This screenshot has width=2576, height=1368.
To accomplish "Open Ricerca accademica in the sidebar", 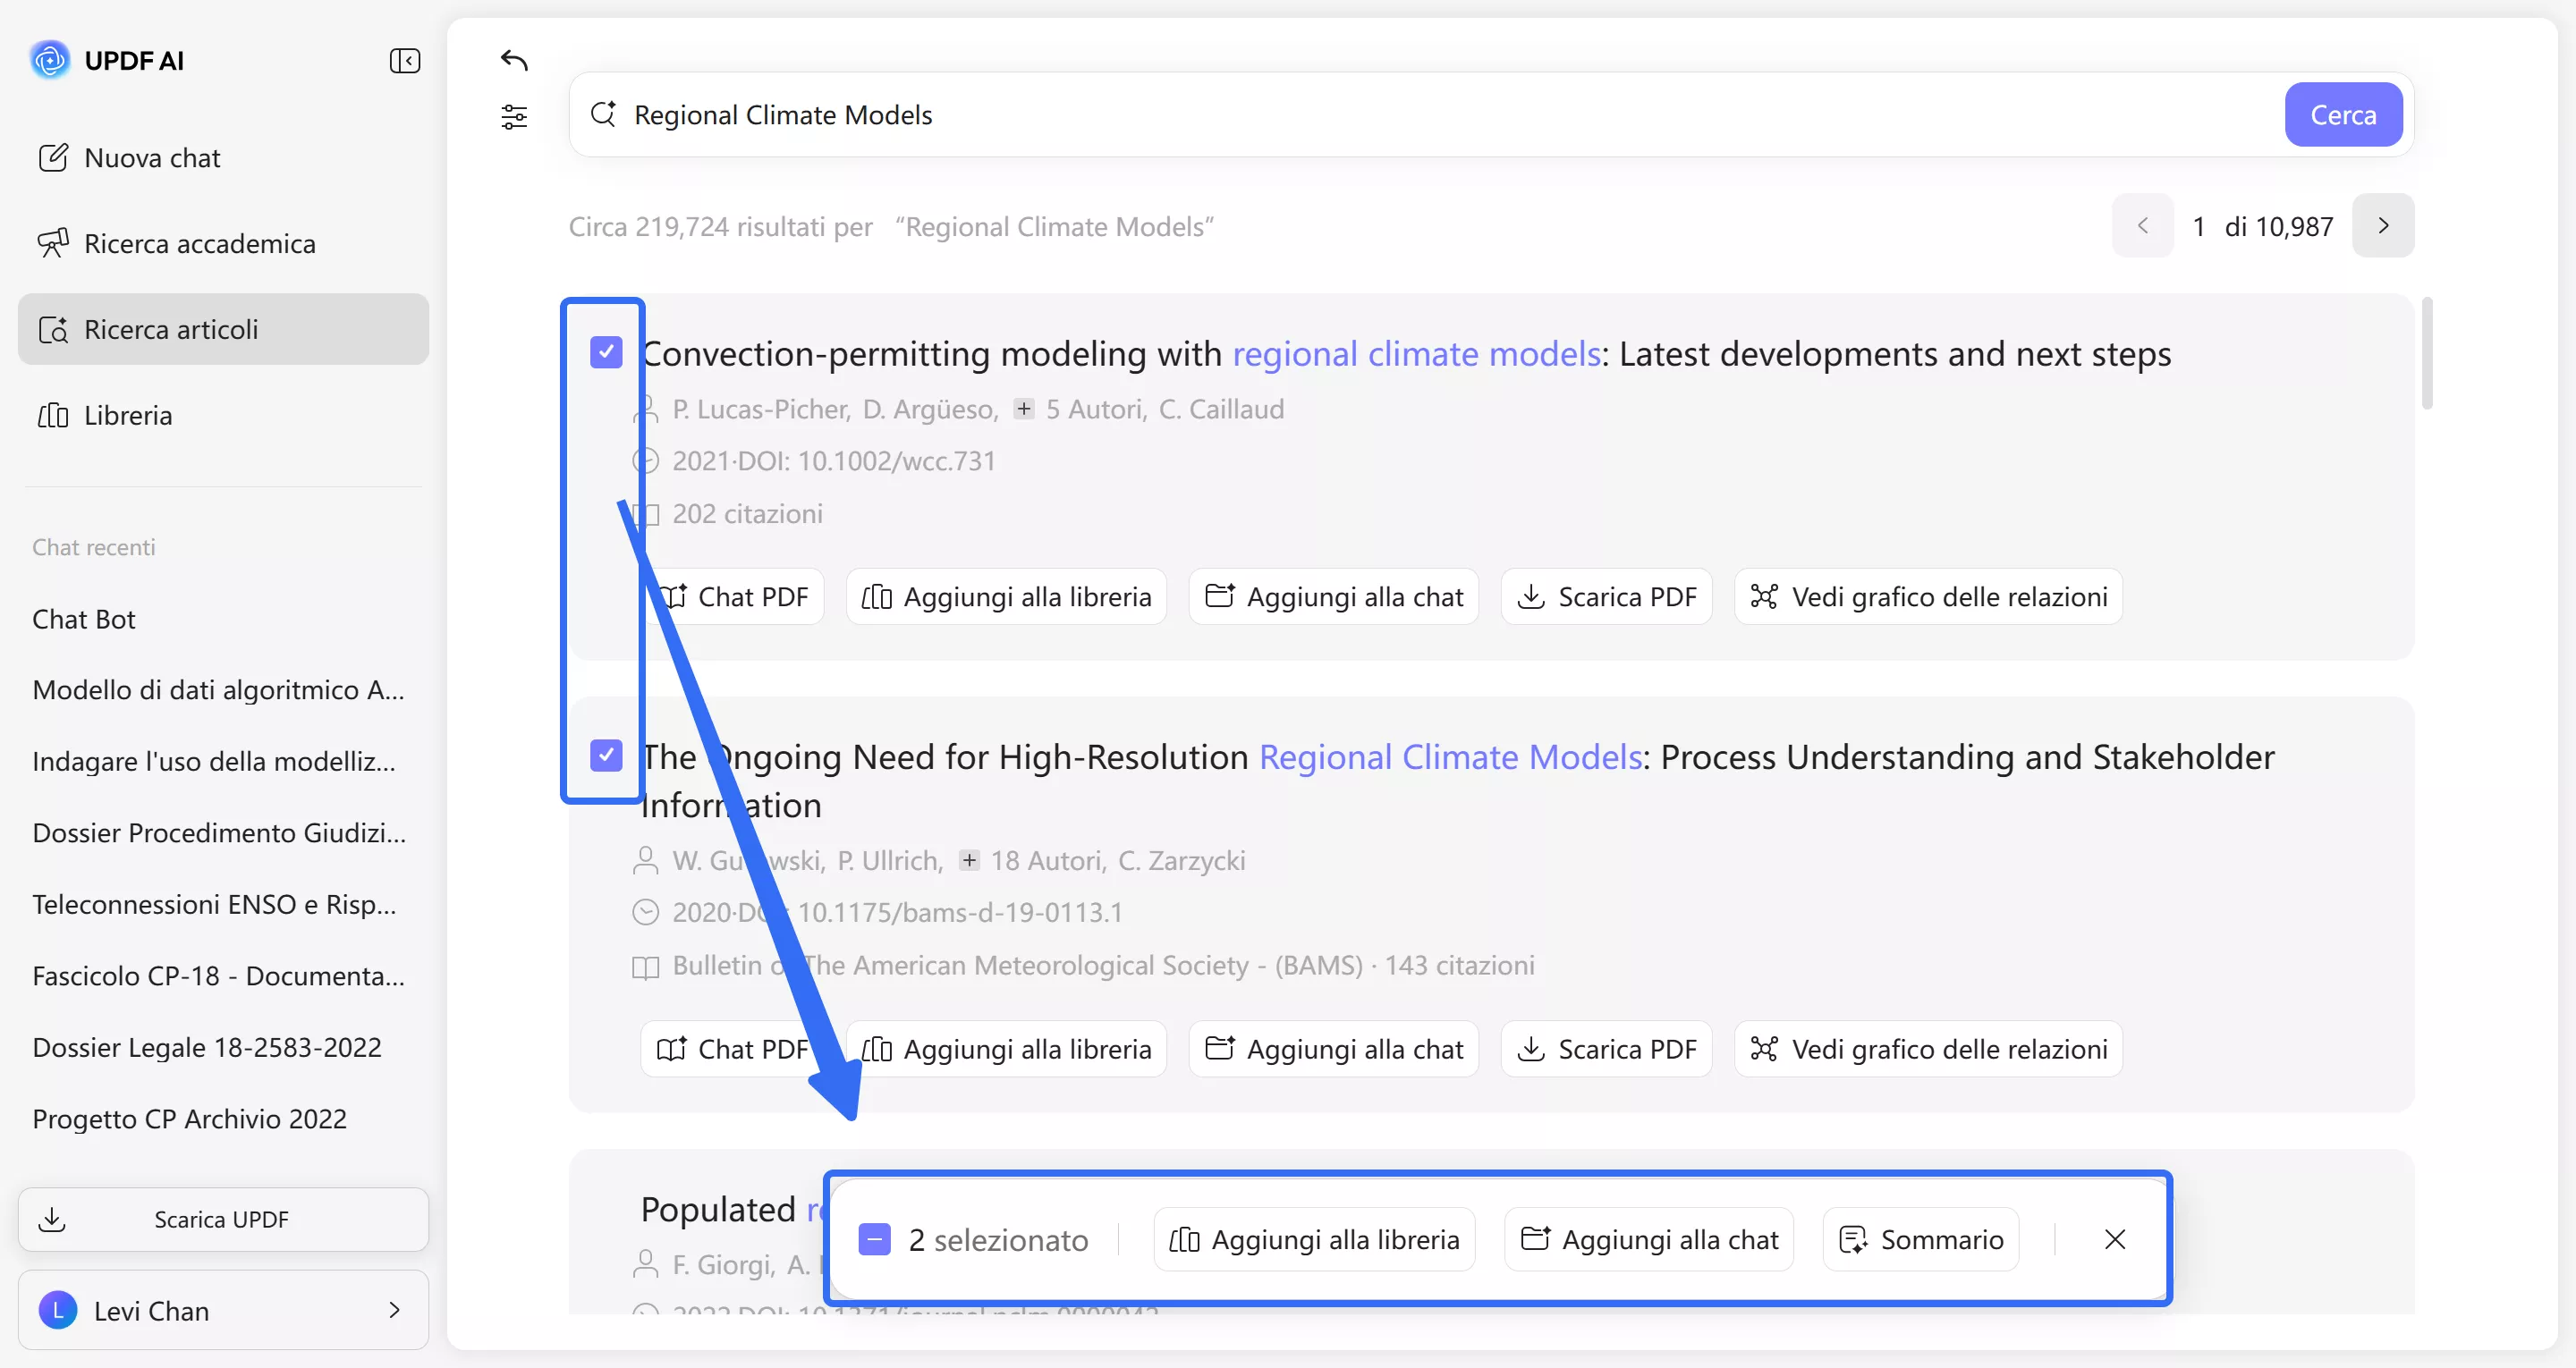I will pos(200,244).
